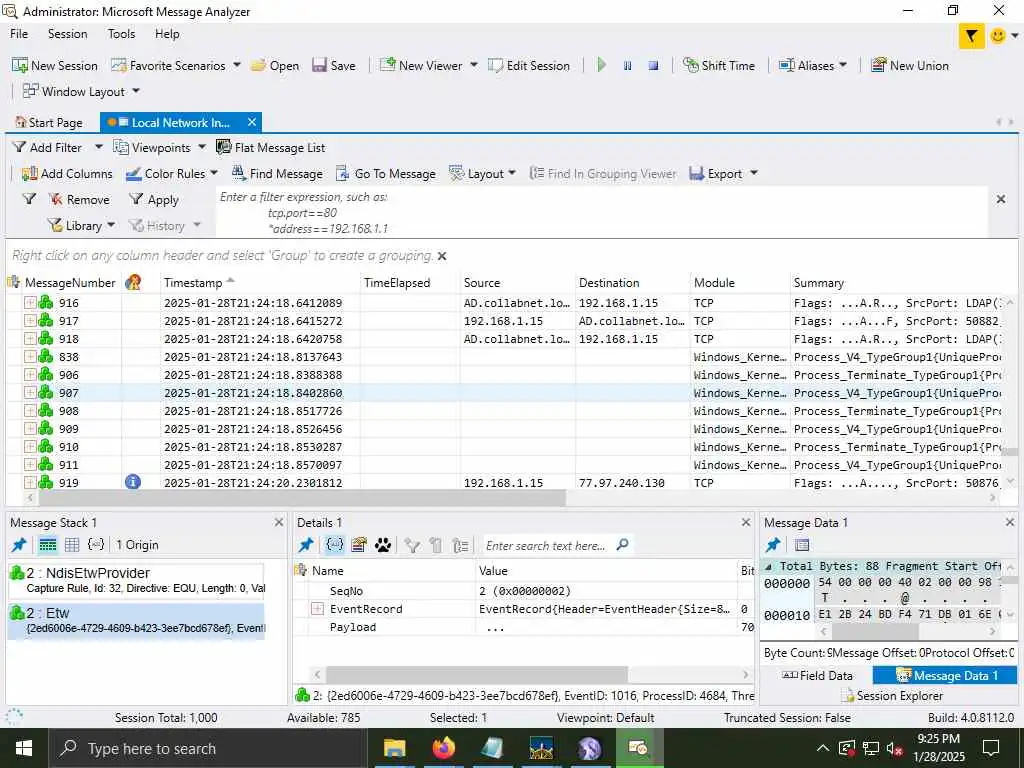Select the NdisEtwProvider stack entry
This screenshot has height=768, width=1024.
(136, 580)
